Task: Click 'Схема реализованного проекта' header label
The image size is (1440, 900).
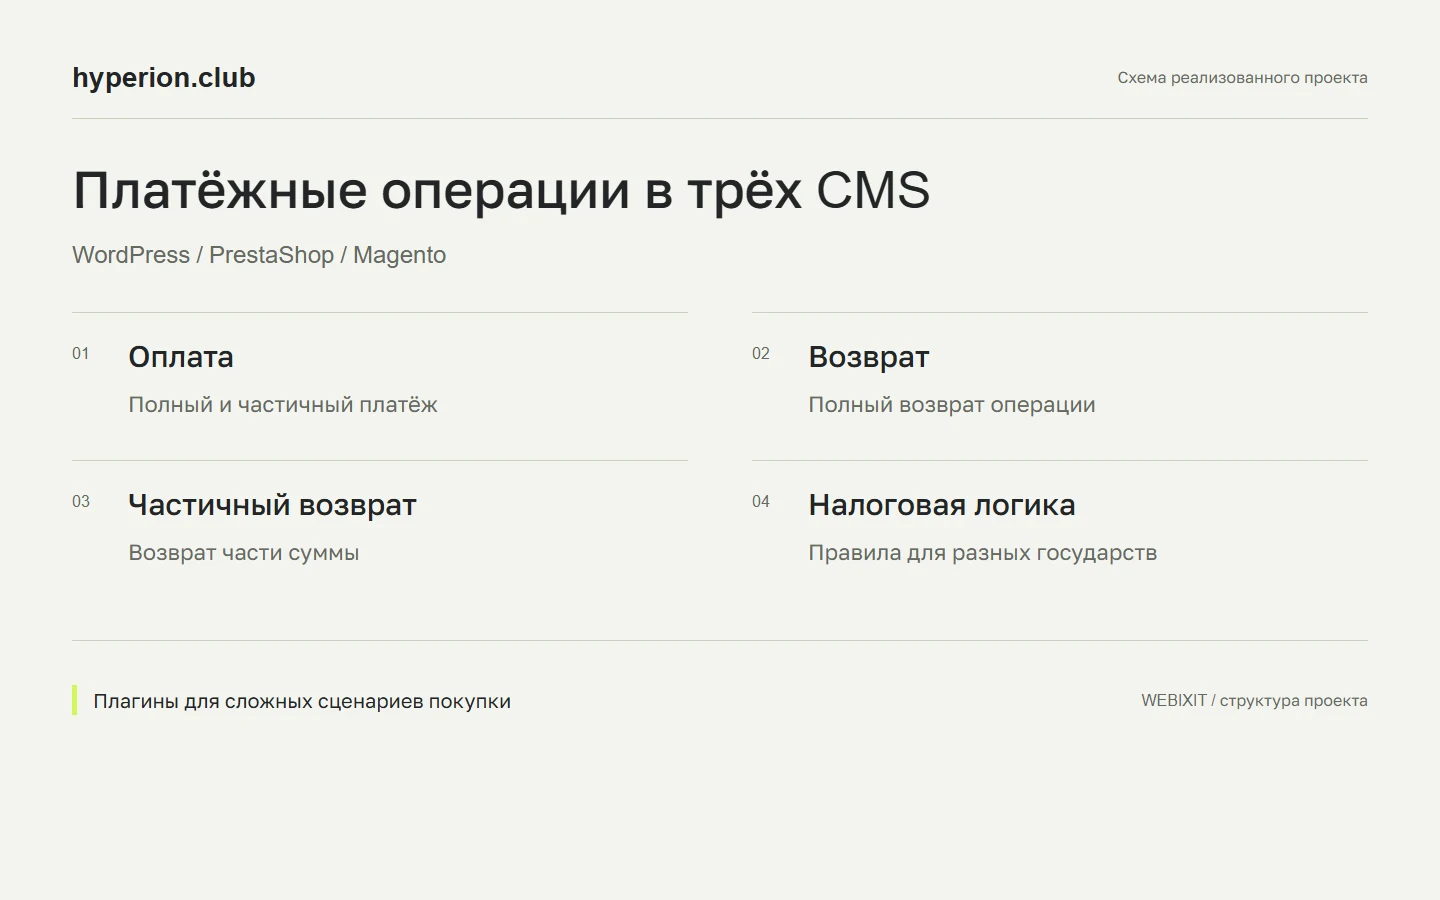Action: (1242, 78)
